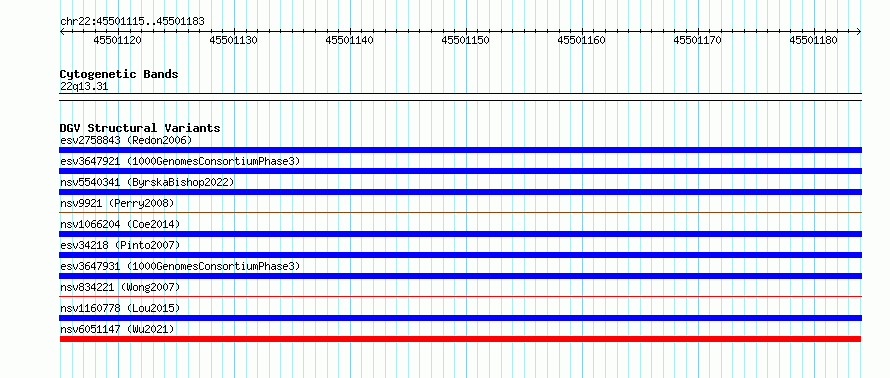Click the blue bar under nsv5540341

[x=460, y=192]
